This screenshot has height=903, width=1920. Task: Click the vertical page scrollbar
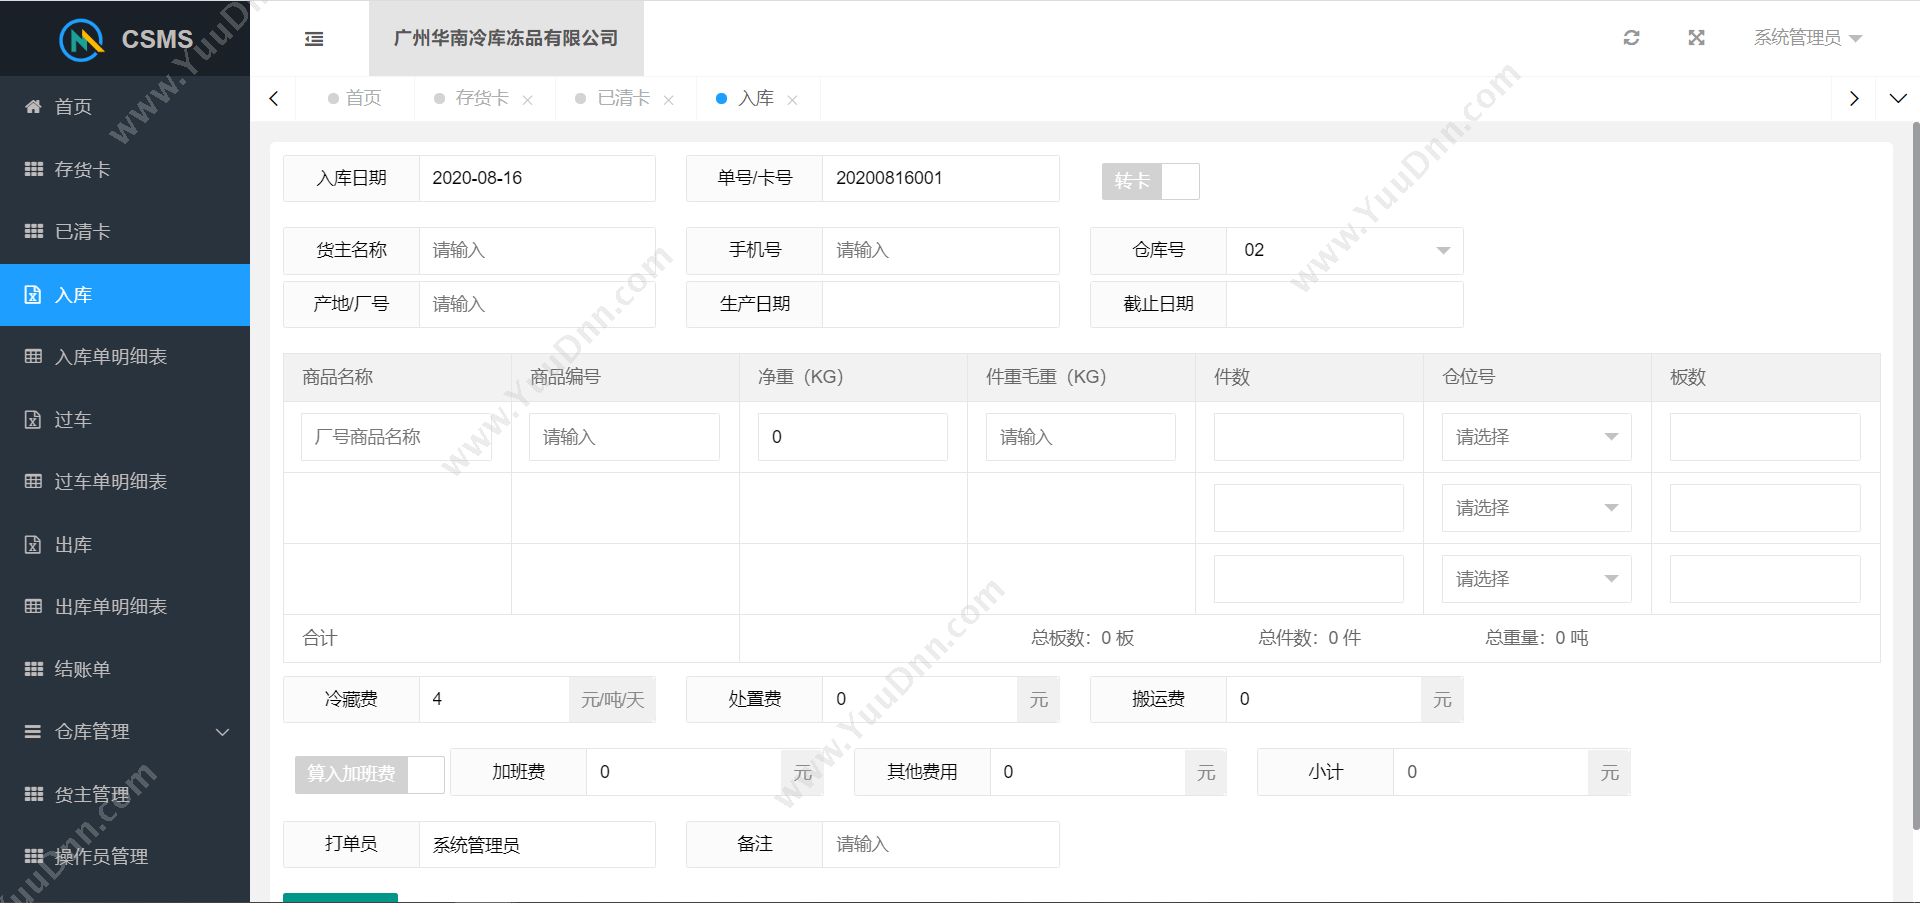point(1915,475)
